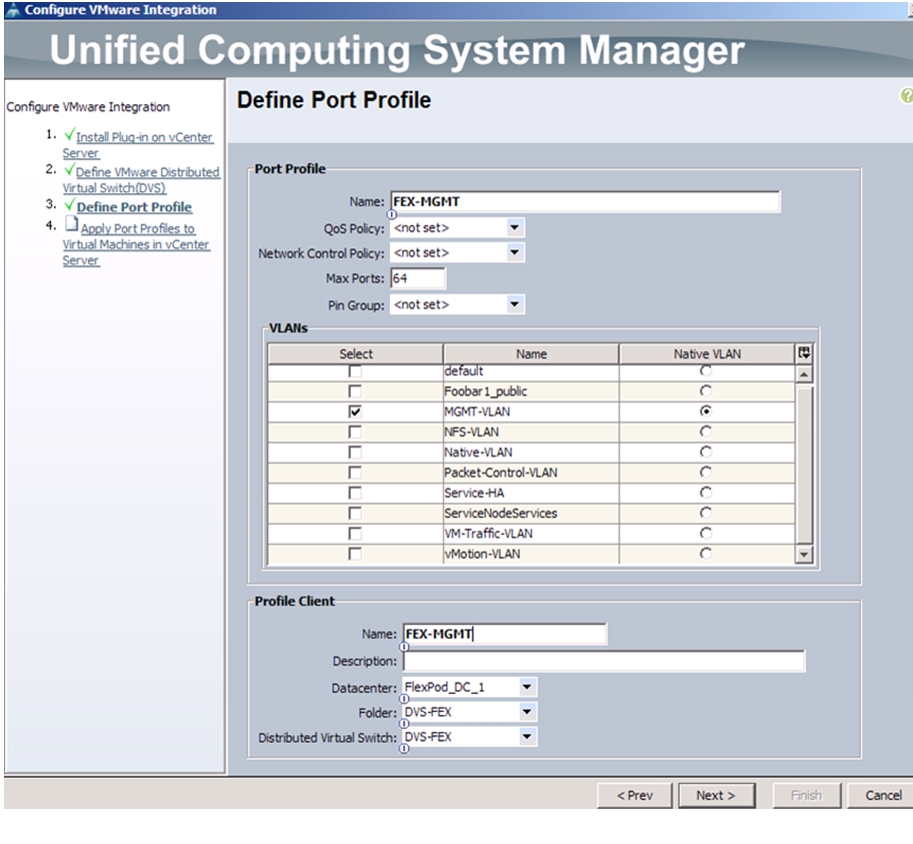Check the ServiceNodeServices checkbox
Viewport: 913px width, 844px height.
355,513
